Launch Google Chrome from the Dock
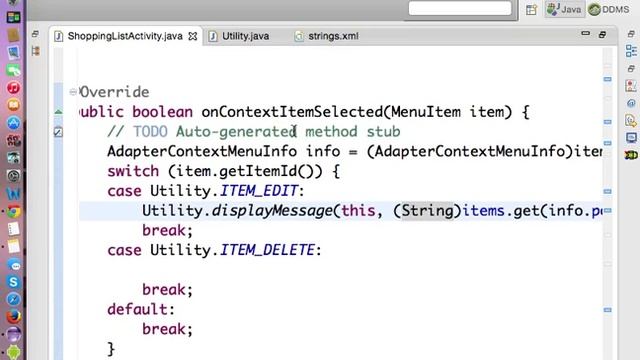This screenshot has height=360, width=640. click(x=13, y=211)
